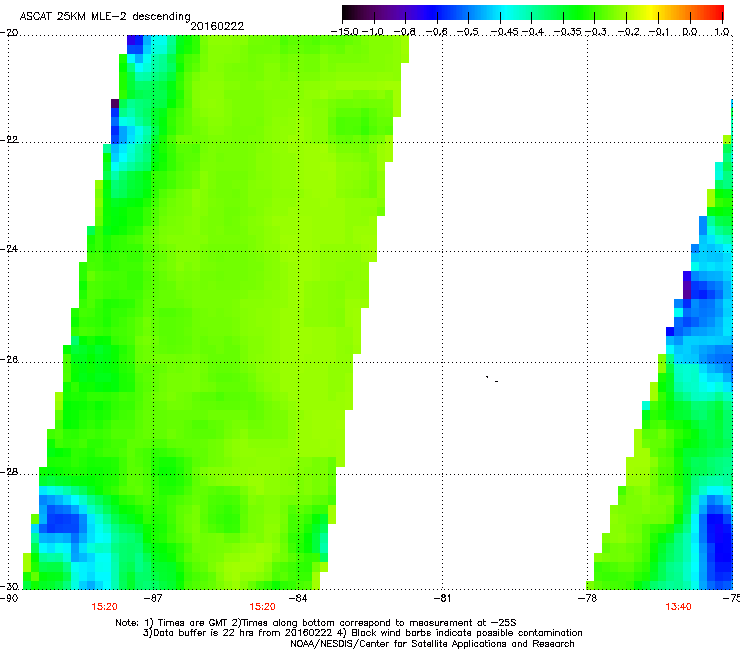The width and height of the screenshot is (740, 650).
Task: Click the -87 longitude axis label
Action: tap(153, 598)
